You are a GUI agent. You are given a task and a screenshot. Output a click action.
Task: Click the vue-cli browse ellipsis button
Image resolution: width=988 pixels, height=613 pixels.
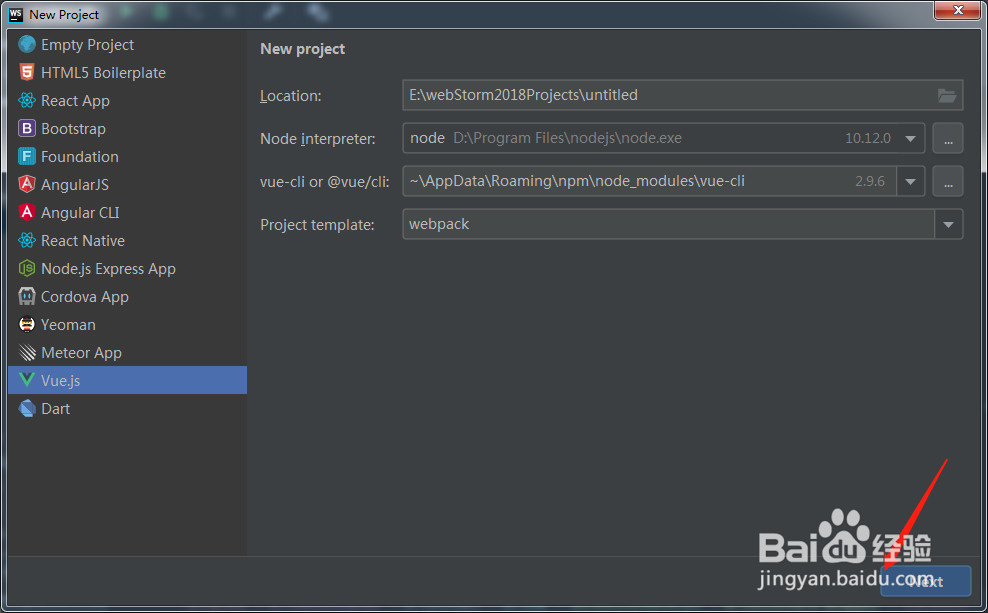947,181
